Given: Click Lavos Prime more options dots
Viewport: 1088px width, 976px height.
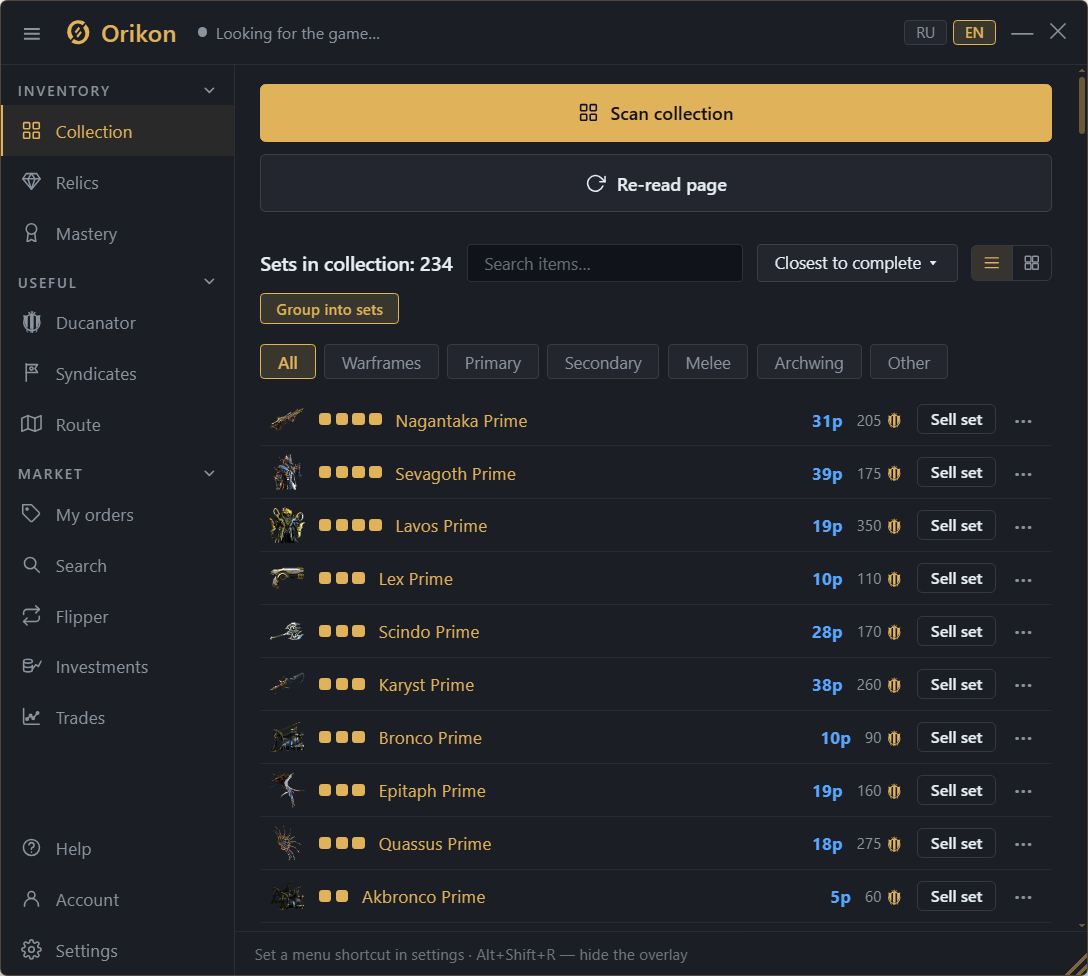Looking at the screenshot, I should (1023, 526).
